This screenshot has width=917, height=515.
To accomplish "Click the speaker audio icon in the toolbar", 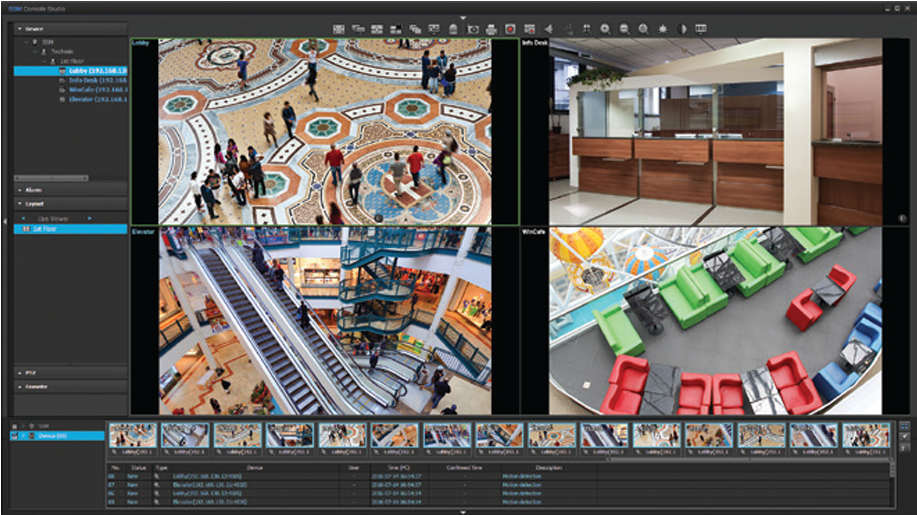I will point(548,29).
